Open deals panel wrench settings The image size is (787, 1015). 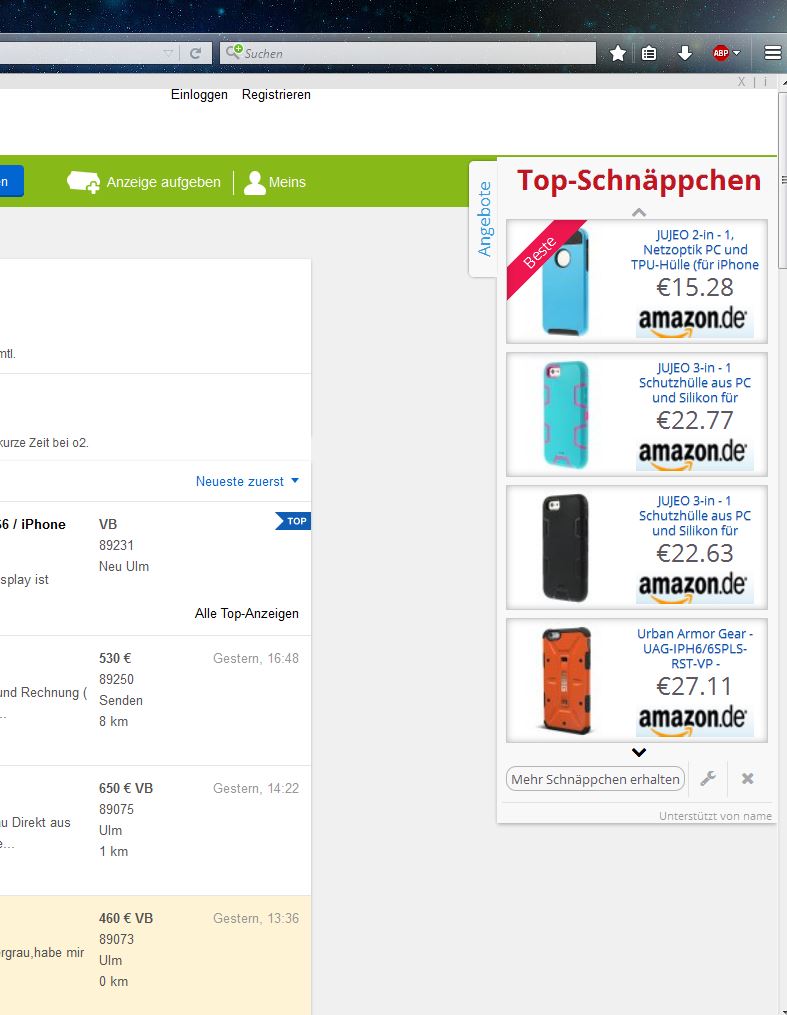tap(708, 779)
